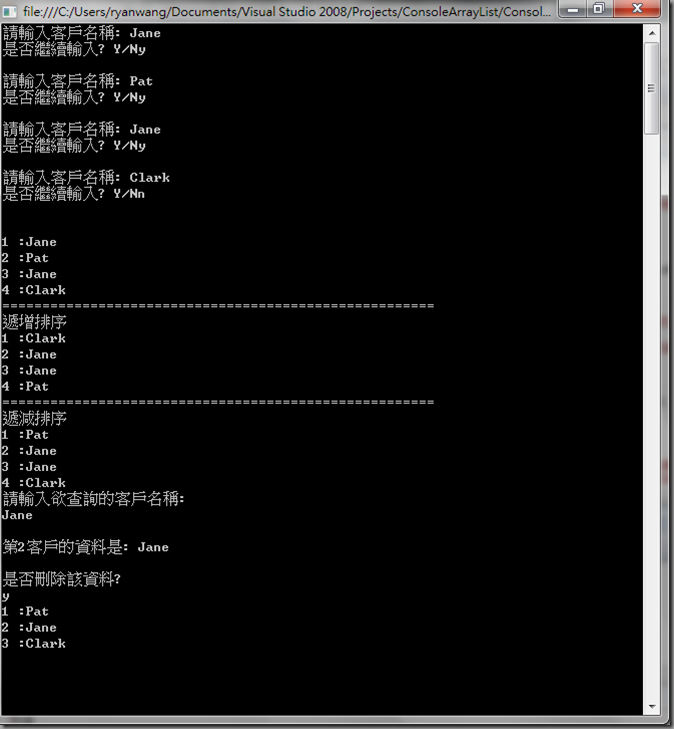Image resolution: width=674 pixels, height=729 pixels.
Task: Maximize the console window
Action: point(599,9)
